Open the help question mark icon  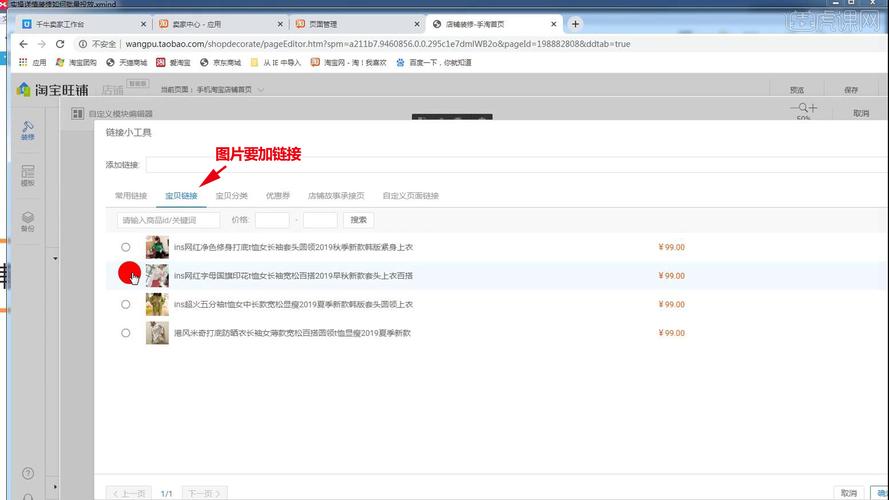pyautogui.click(x=27, y=473)
